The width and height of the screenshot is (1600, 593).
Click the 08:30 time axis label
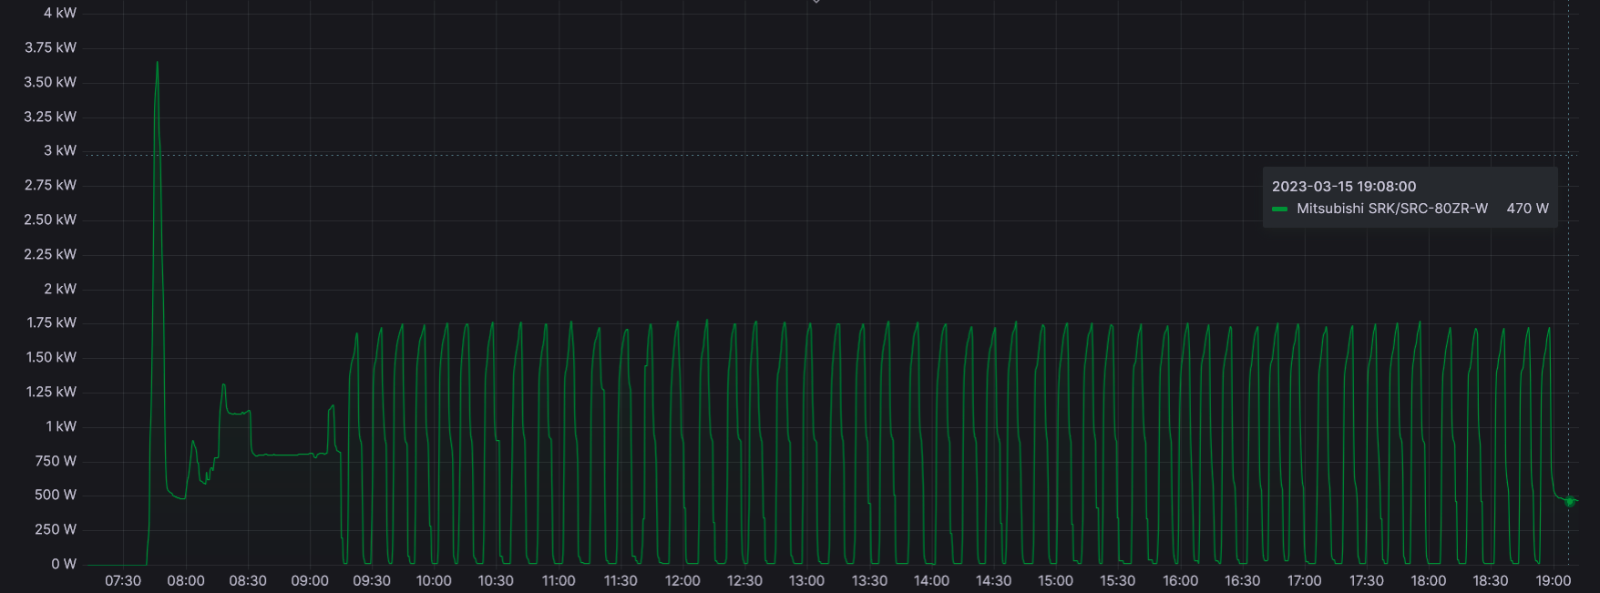pos(248,581)
